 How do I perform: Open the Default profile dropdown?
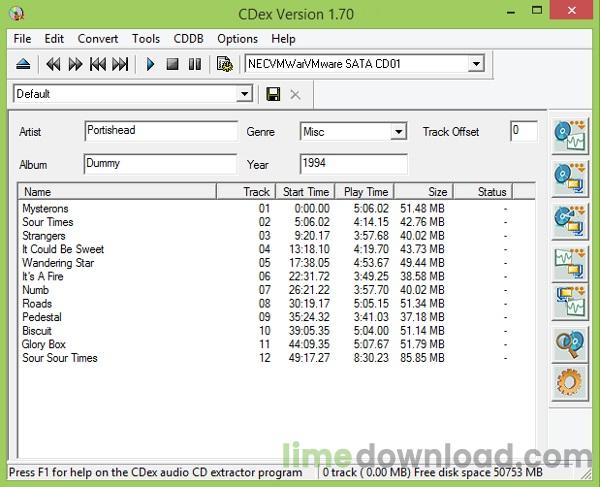[x=244, y=94]
